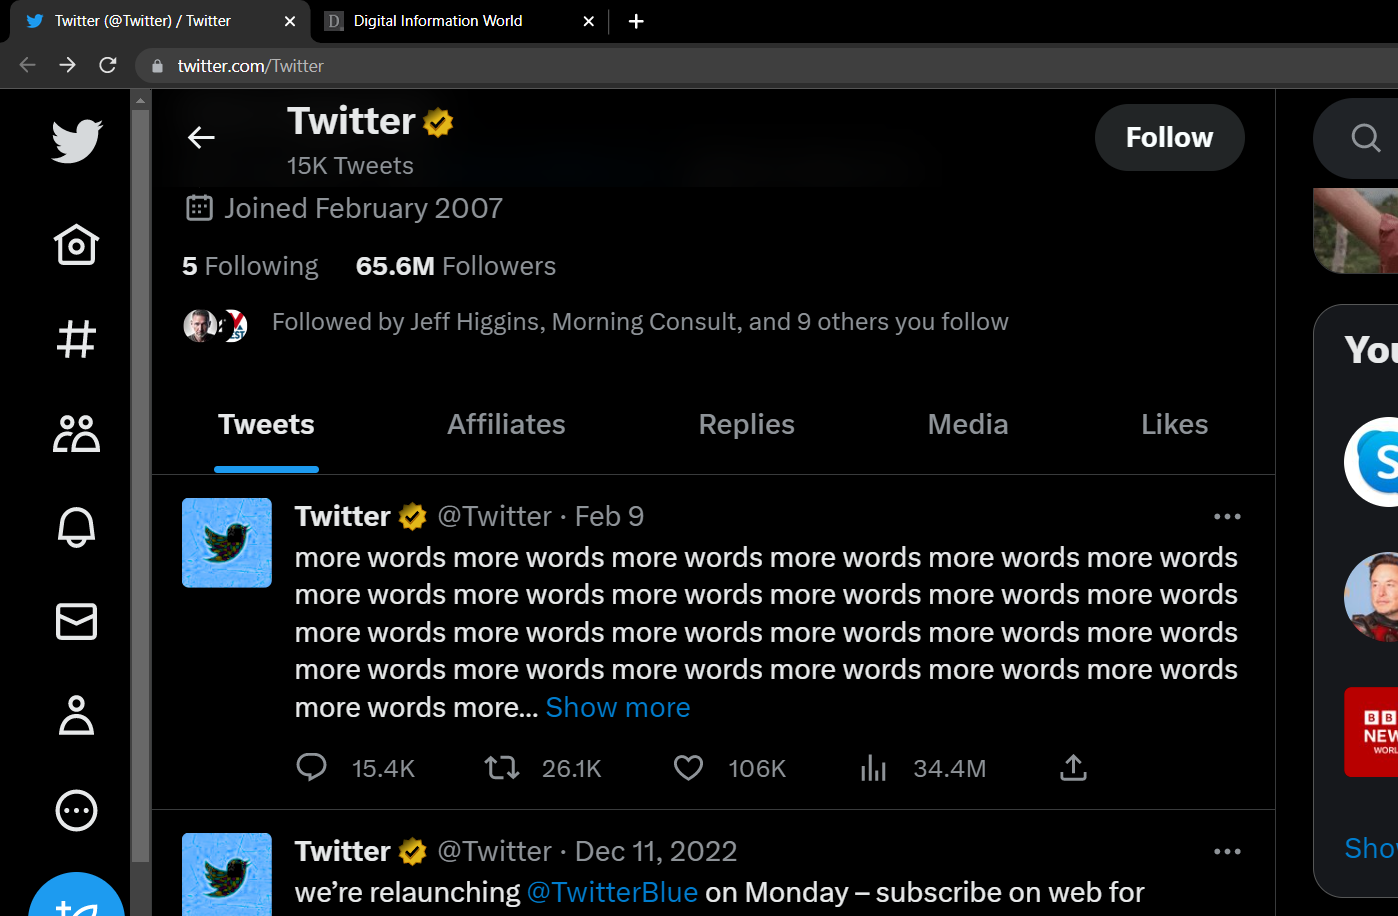This screenshot has width=1398, height=916.
Task: Switch to the Replies tab
Action: [x=746, y=424]
